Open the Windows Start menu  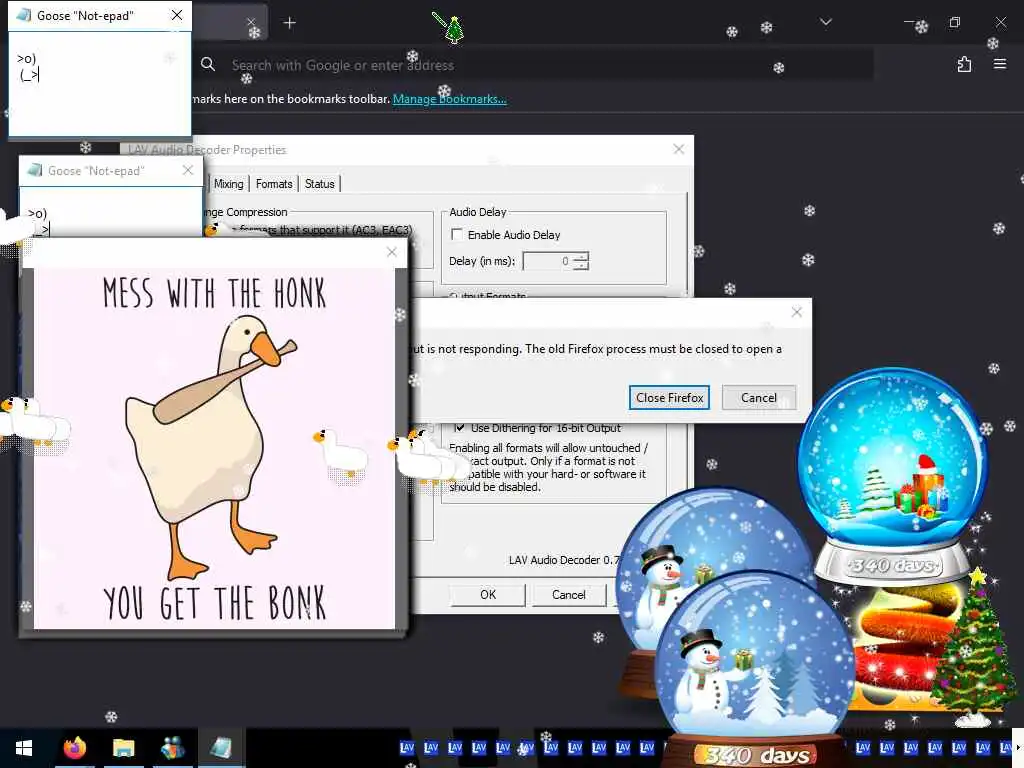click(24, 748)
